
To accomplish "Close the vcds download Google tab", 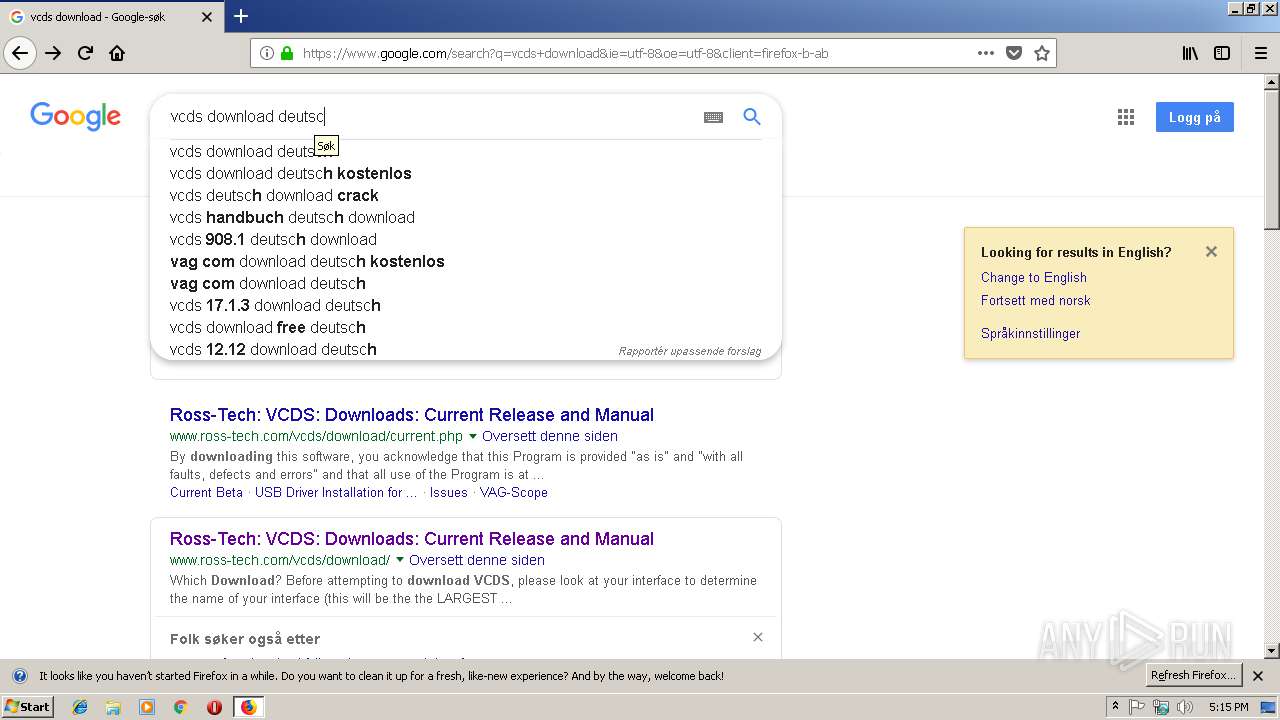I will click(207, 17).
